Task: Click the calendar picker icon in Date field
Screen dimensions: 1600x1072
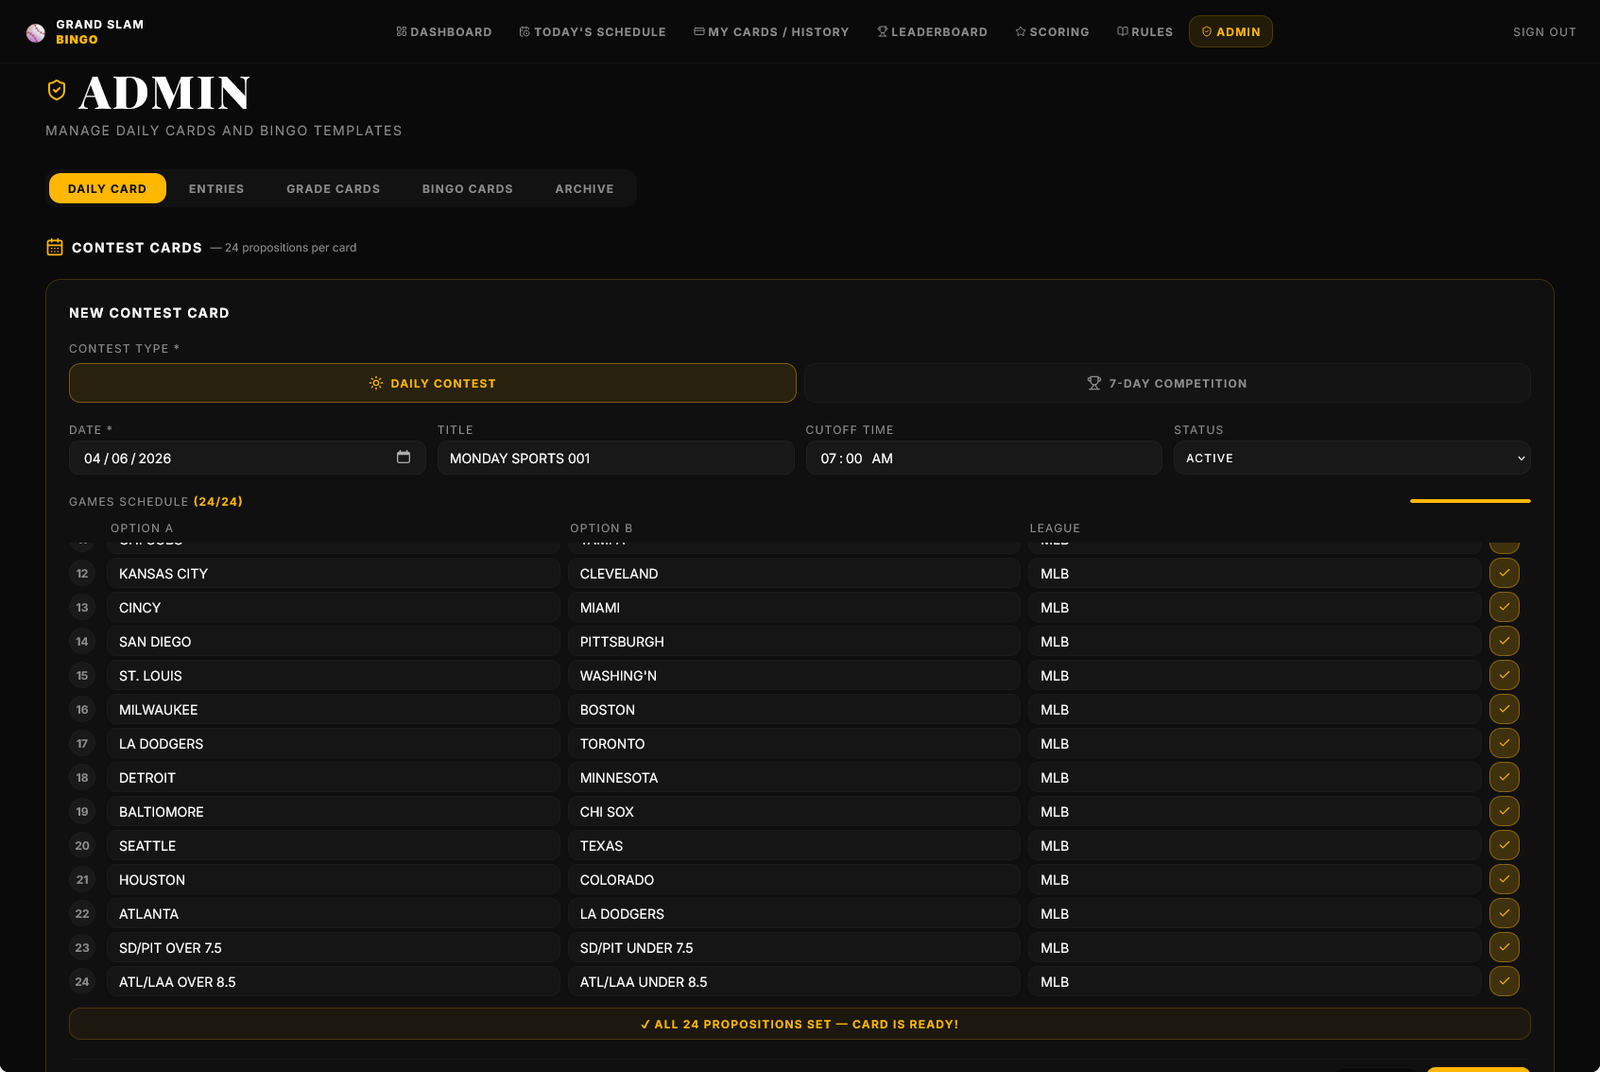Action: 403,457
